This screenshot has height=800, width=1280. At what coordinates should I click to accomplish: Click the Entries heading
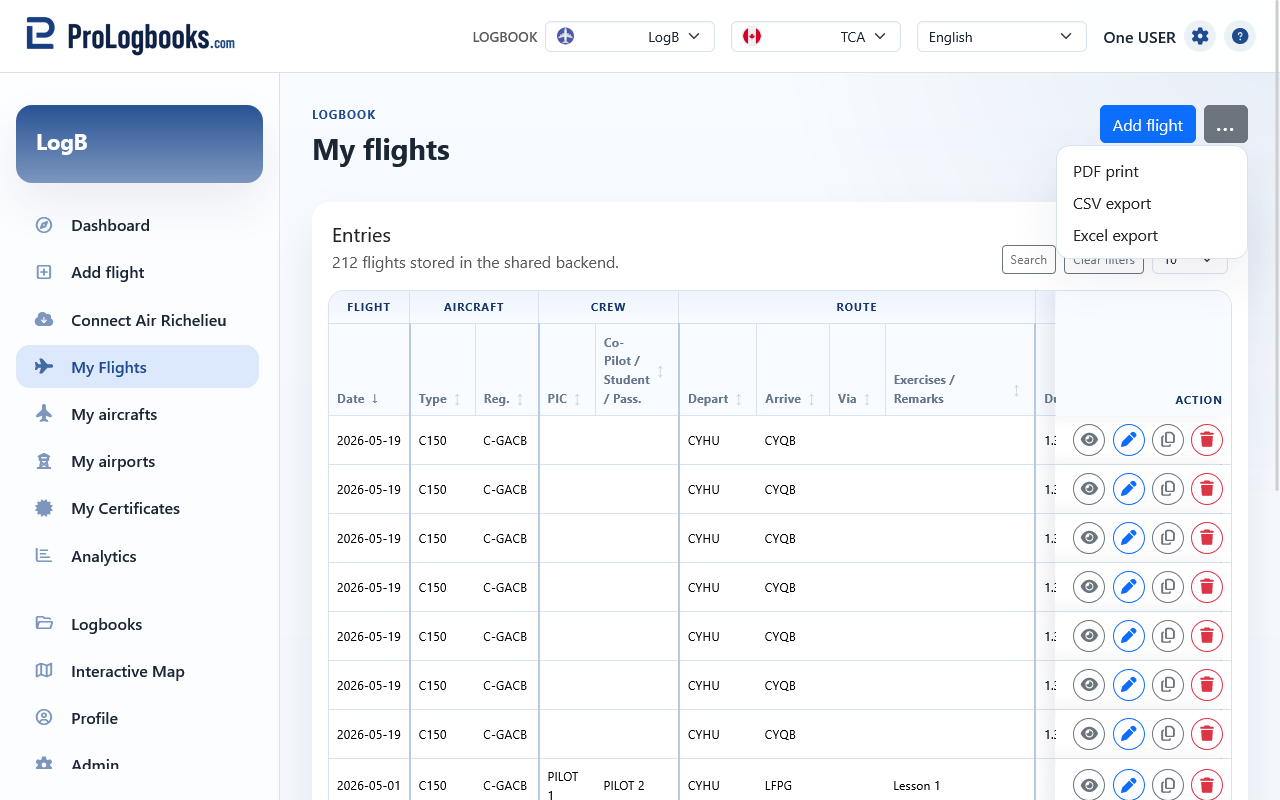click(361, 235)
